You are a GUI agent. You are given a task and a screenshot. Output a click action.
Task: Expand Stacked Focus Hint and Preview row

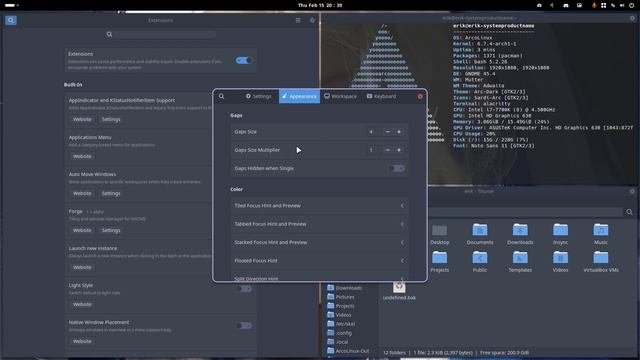point(319,242)
